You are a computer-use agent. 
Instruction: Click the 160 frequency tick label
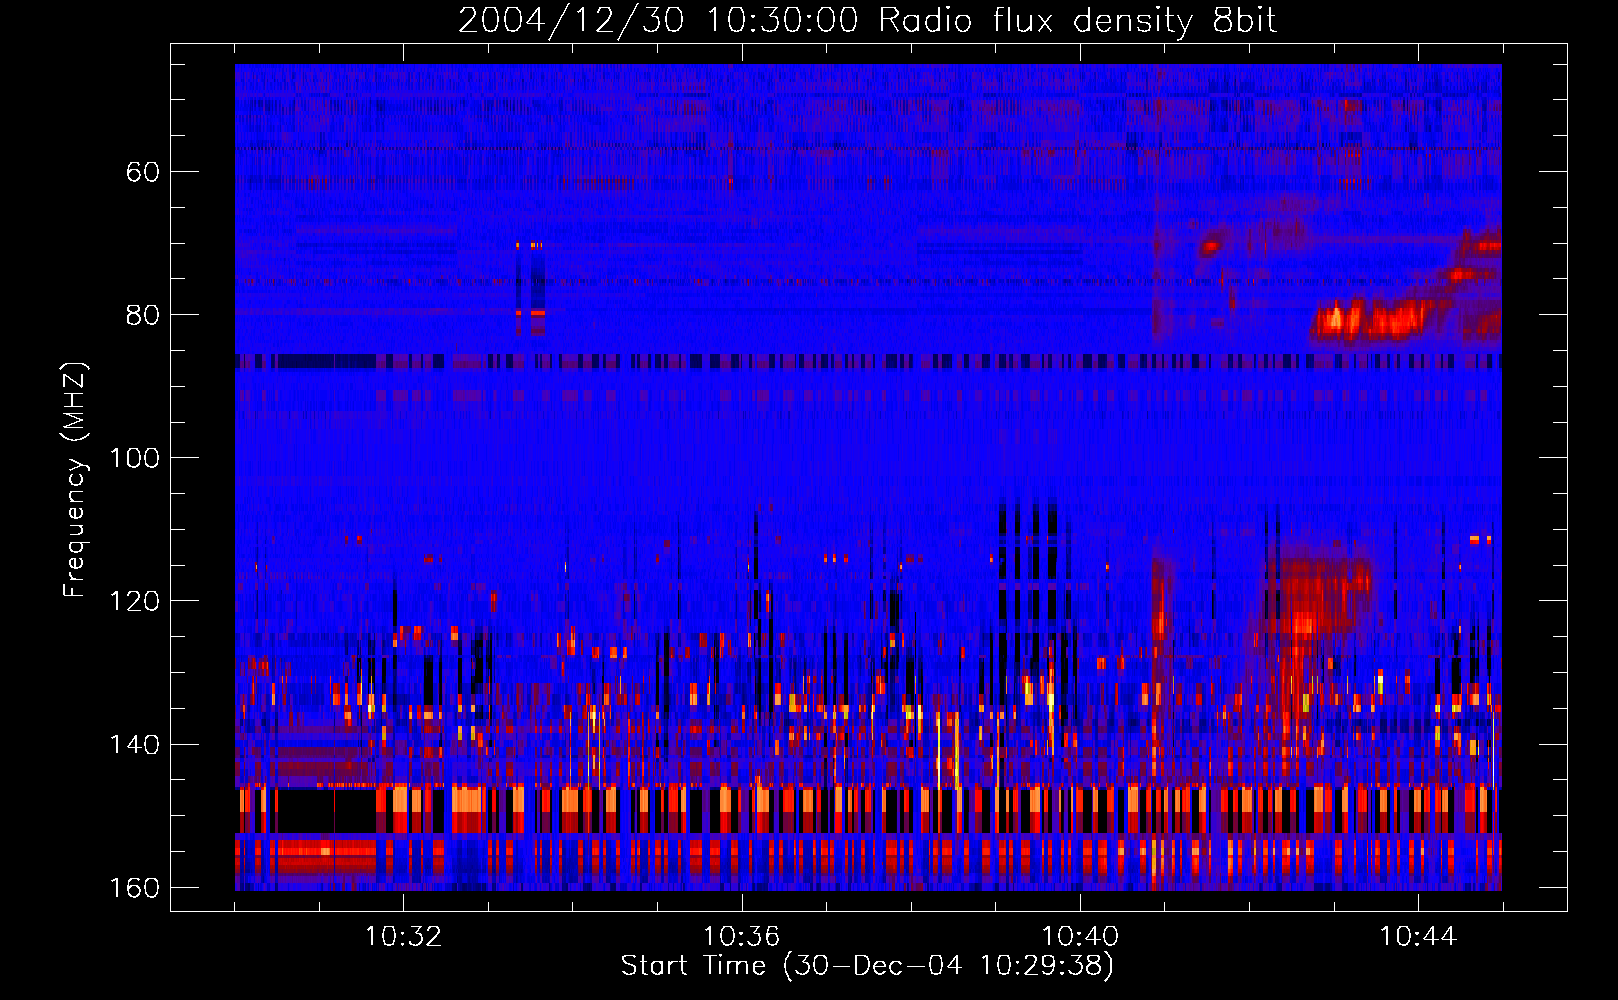pos(134,888)
